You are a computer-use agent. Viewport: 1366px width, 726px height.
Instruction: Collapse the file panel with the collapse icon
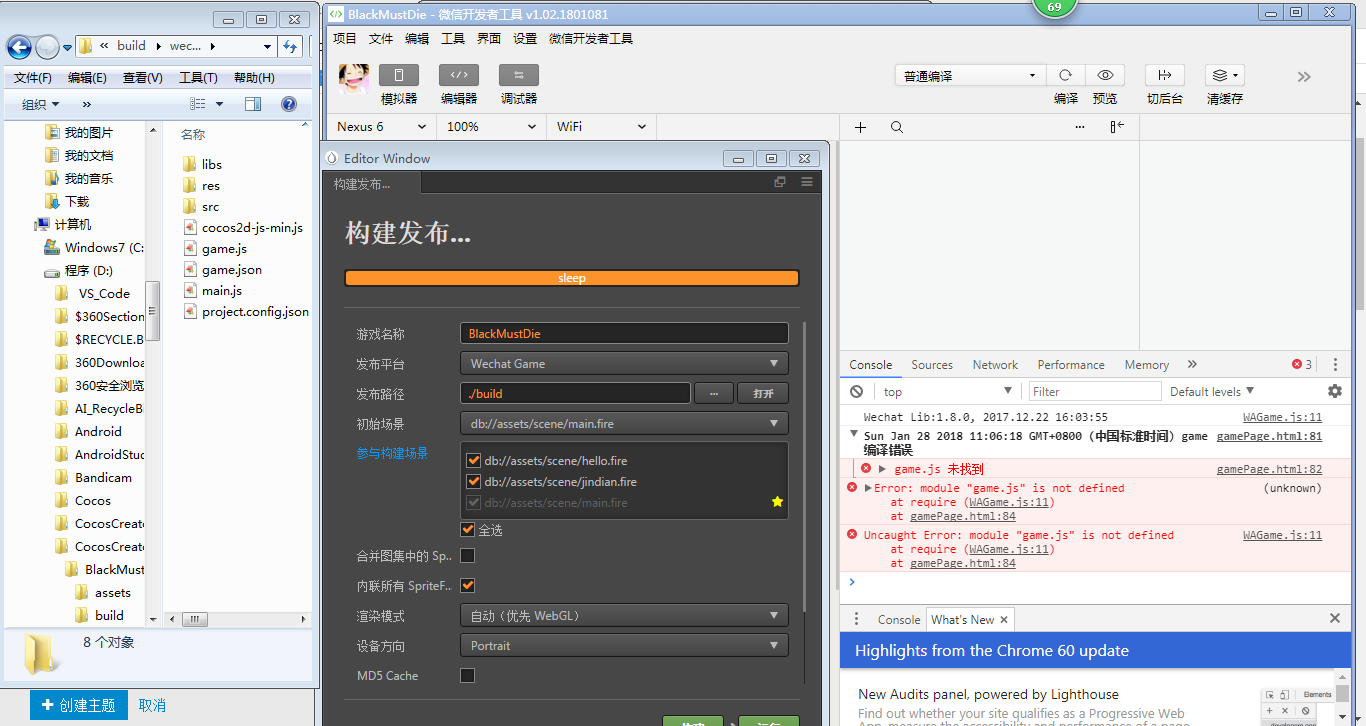(1117, 127)
